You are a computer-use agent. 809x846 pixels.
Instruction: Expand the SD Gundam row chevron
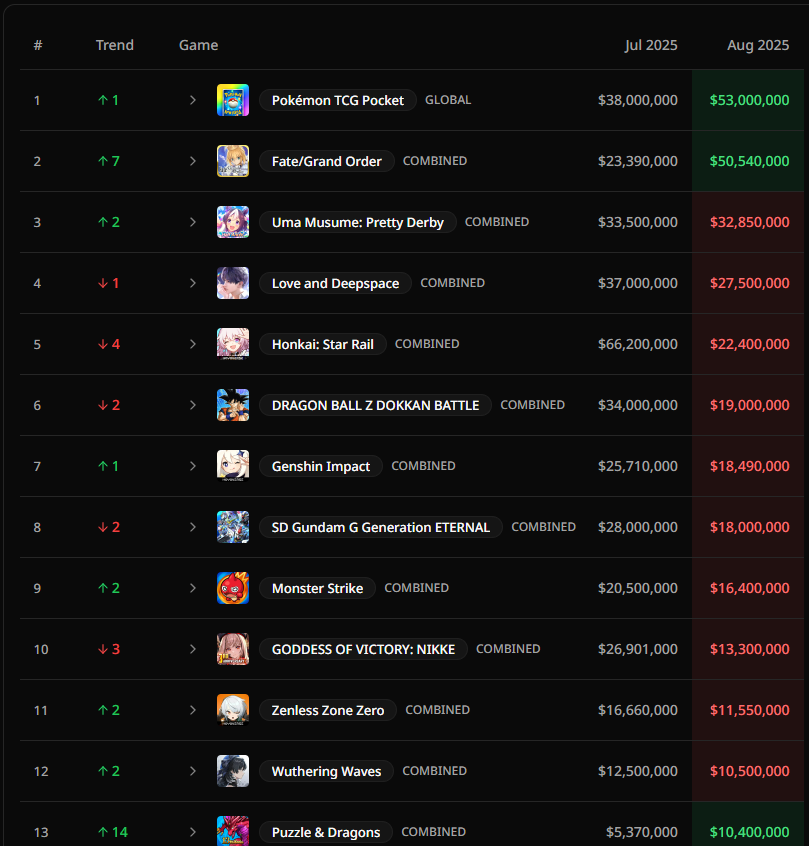[193, 527]
